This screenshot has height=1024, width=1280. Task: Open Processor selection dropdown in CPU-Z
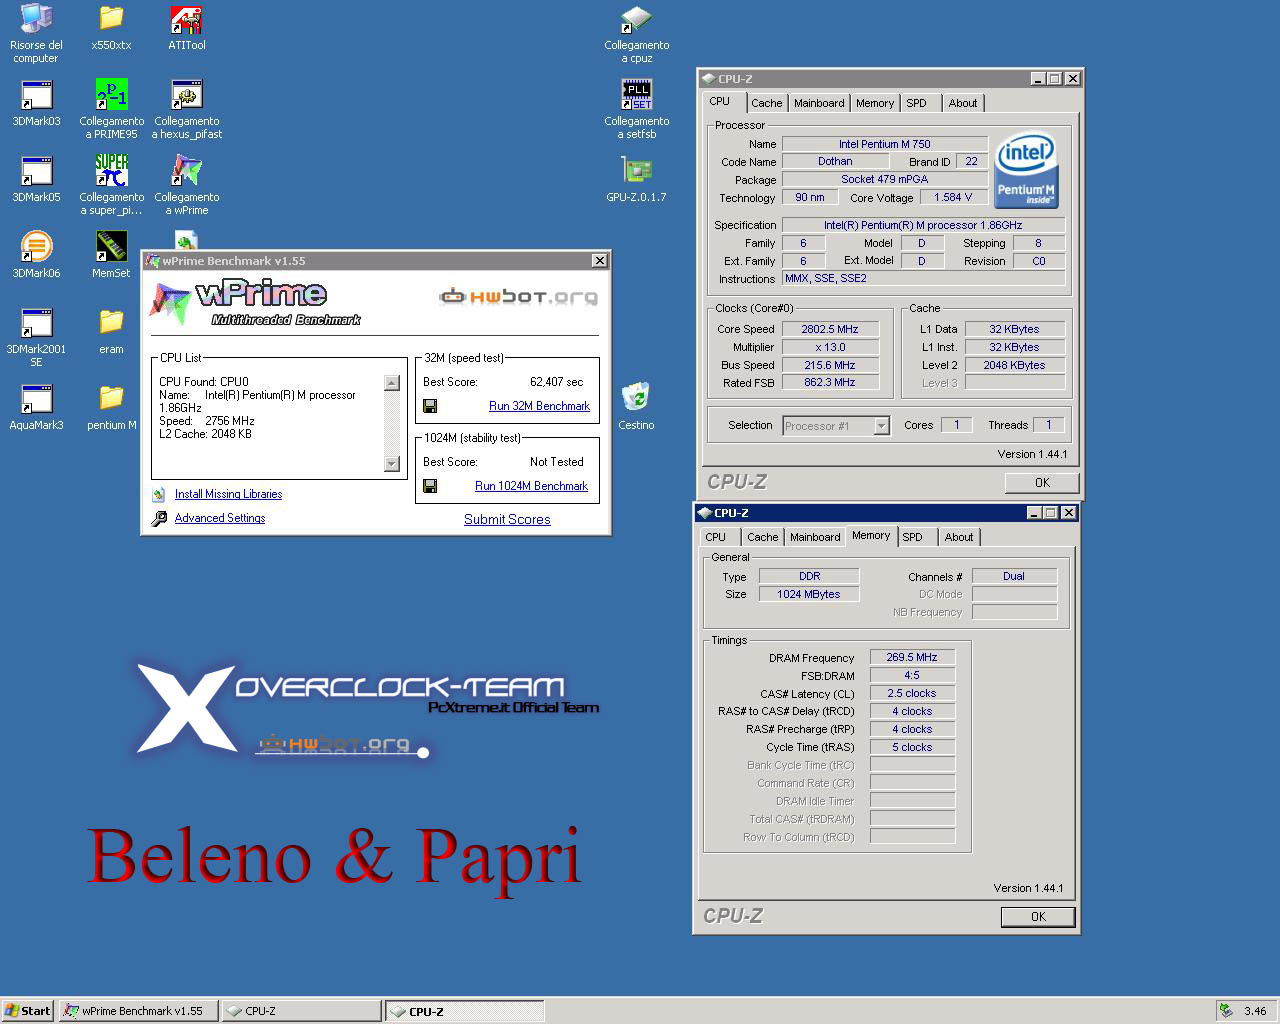pyautogui.click(x=881, y=426)
